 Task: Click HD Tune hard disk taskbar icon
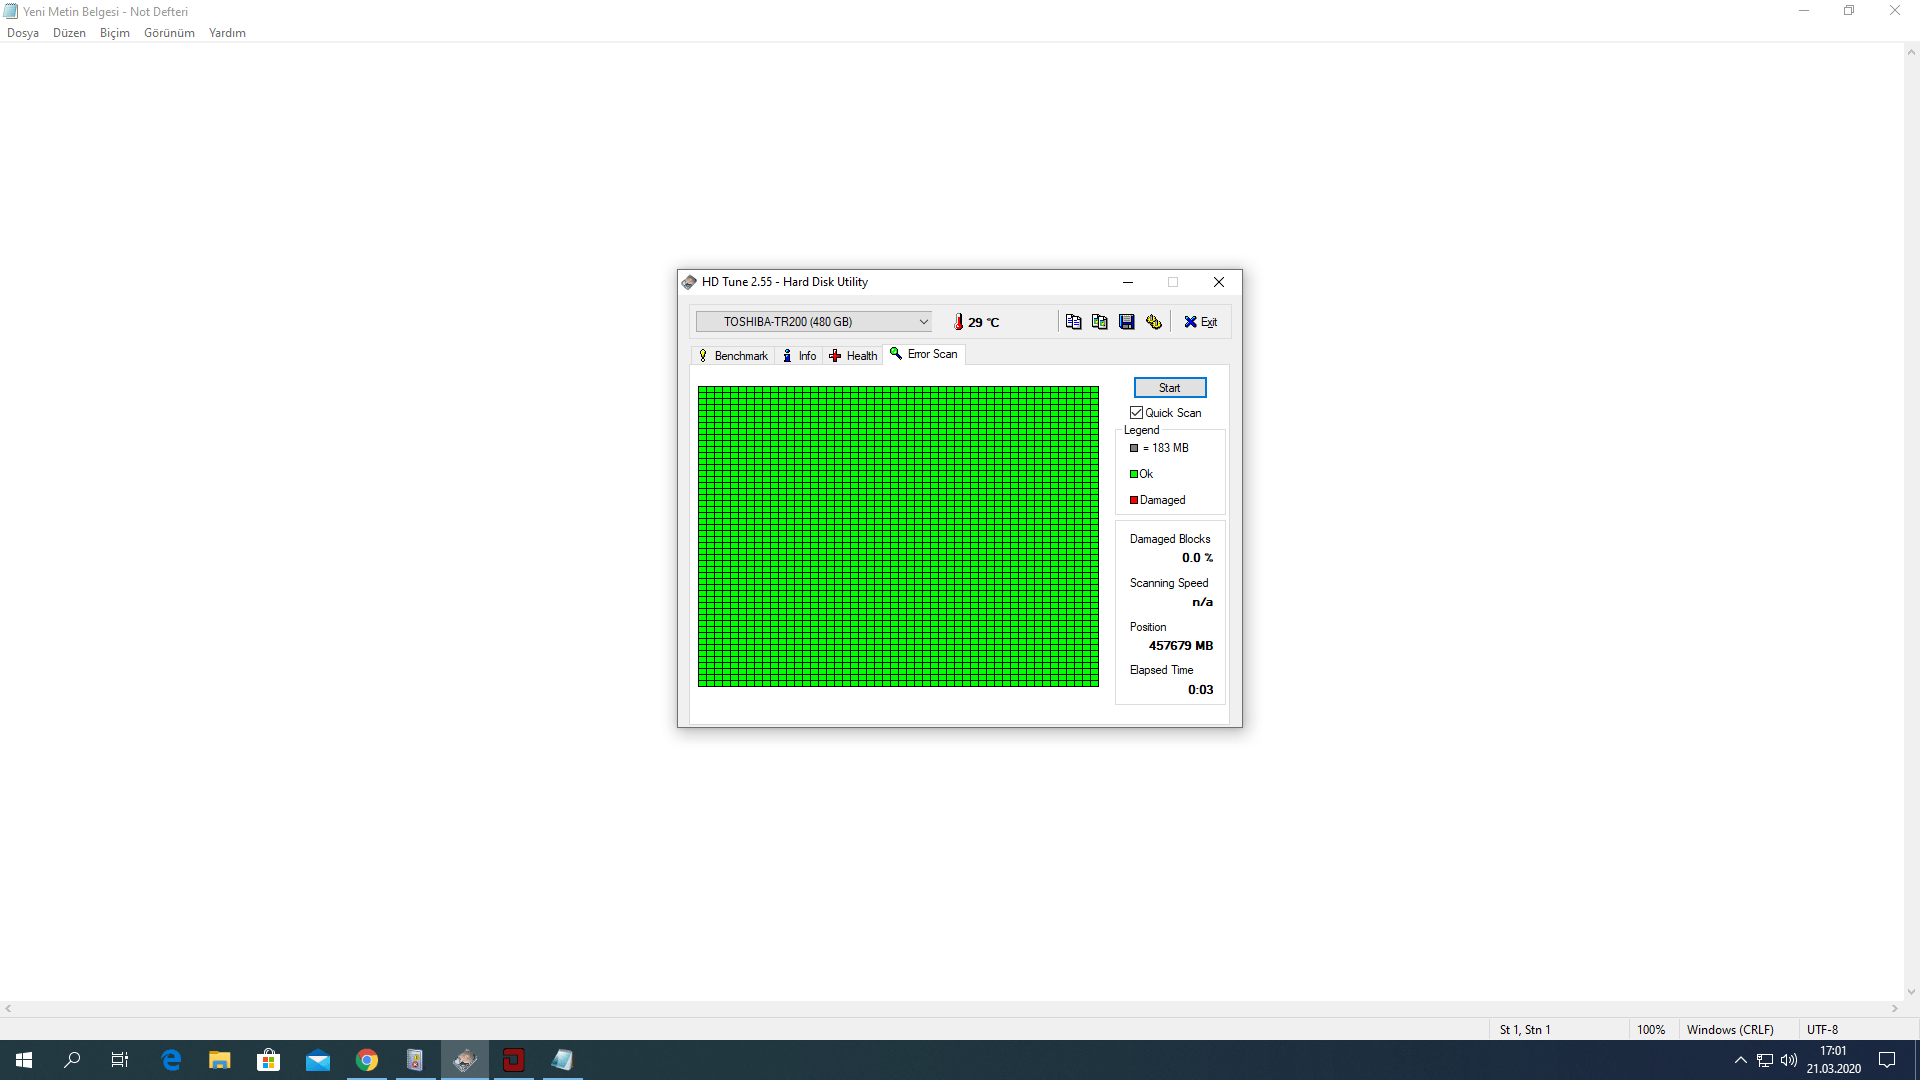point(465,1060)
